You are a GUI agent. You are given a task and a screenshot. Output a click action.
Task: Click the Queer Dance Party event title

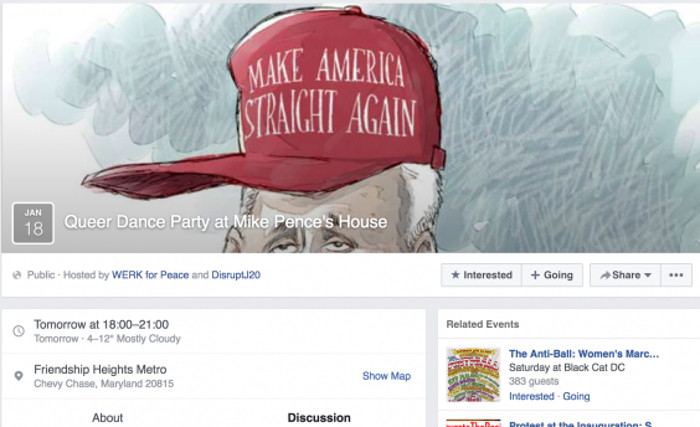[226, 222]
